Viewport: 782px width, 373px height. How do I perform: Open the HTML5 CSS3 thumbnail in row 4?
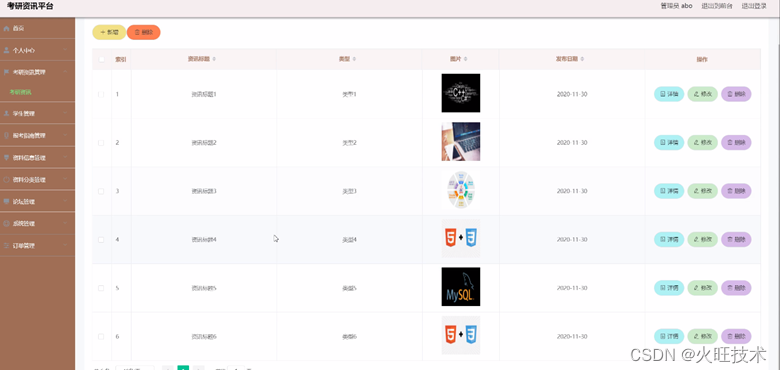[x=461, y=238]
